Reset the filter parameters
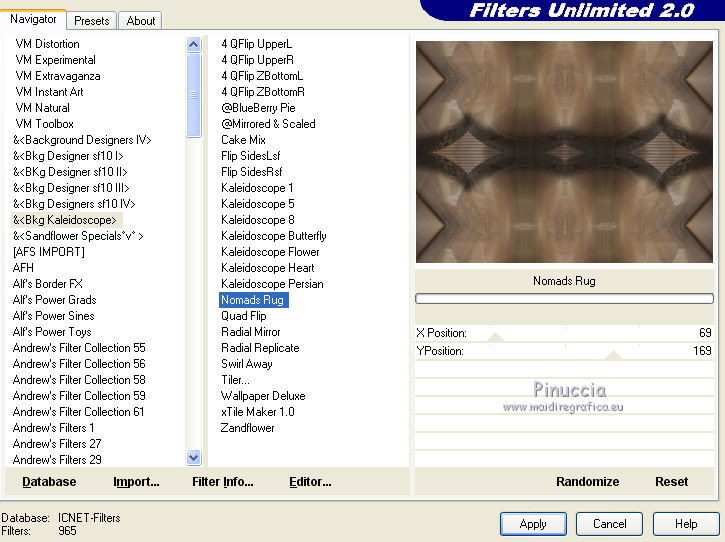725x542 pixels. [671, 482]
